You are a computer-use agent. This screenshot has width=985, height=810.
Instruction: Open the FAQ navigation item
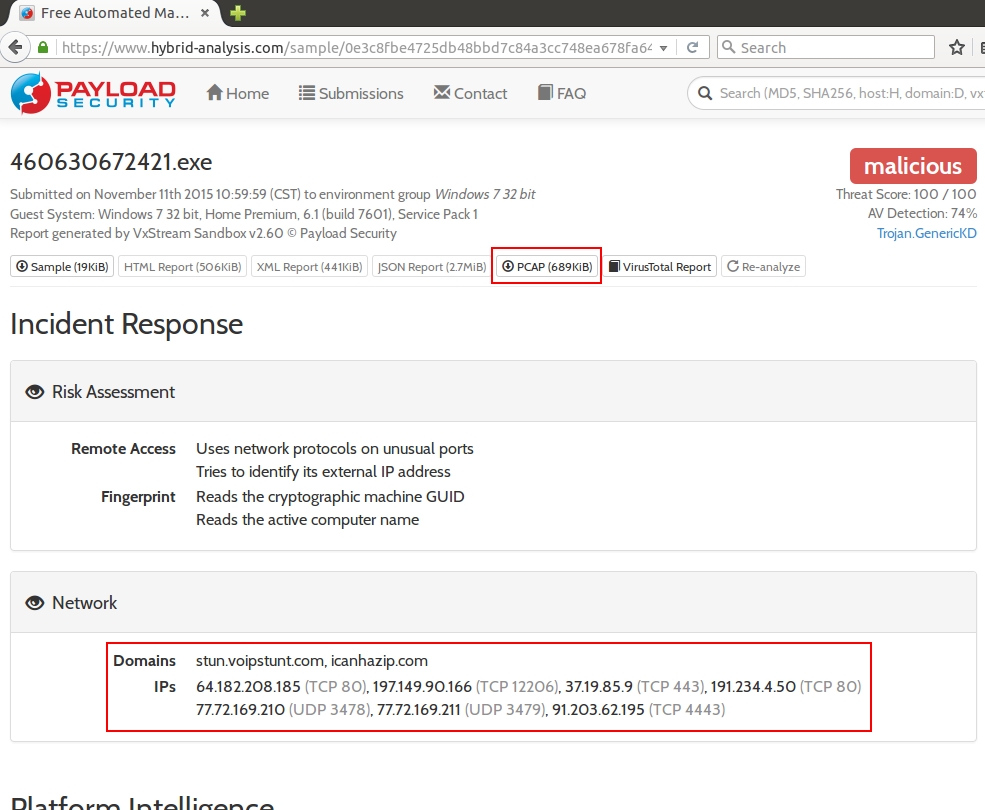(x=562, y=93)
